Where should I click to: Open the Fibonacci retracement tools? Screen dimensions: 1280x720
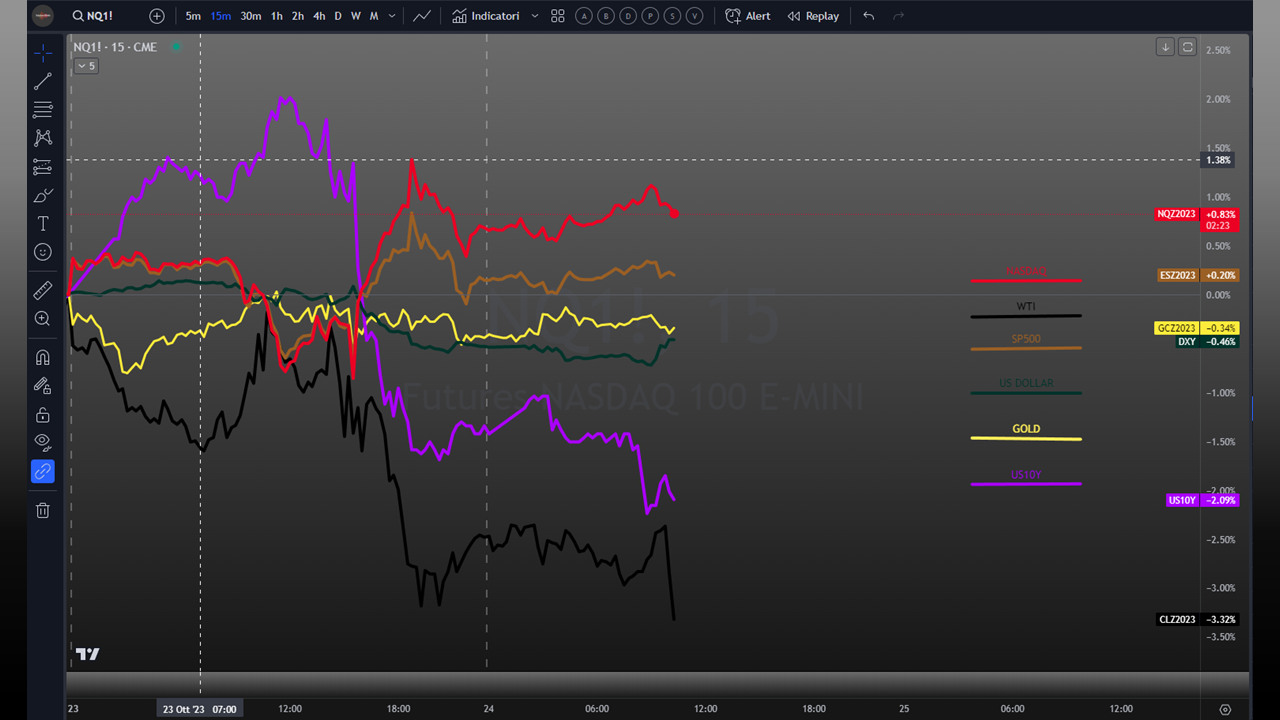click(x=43, y=110)
